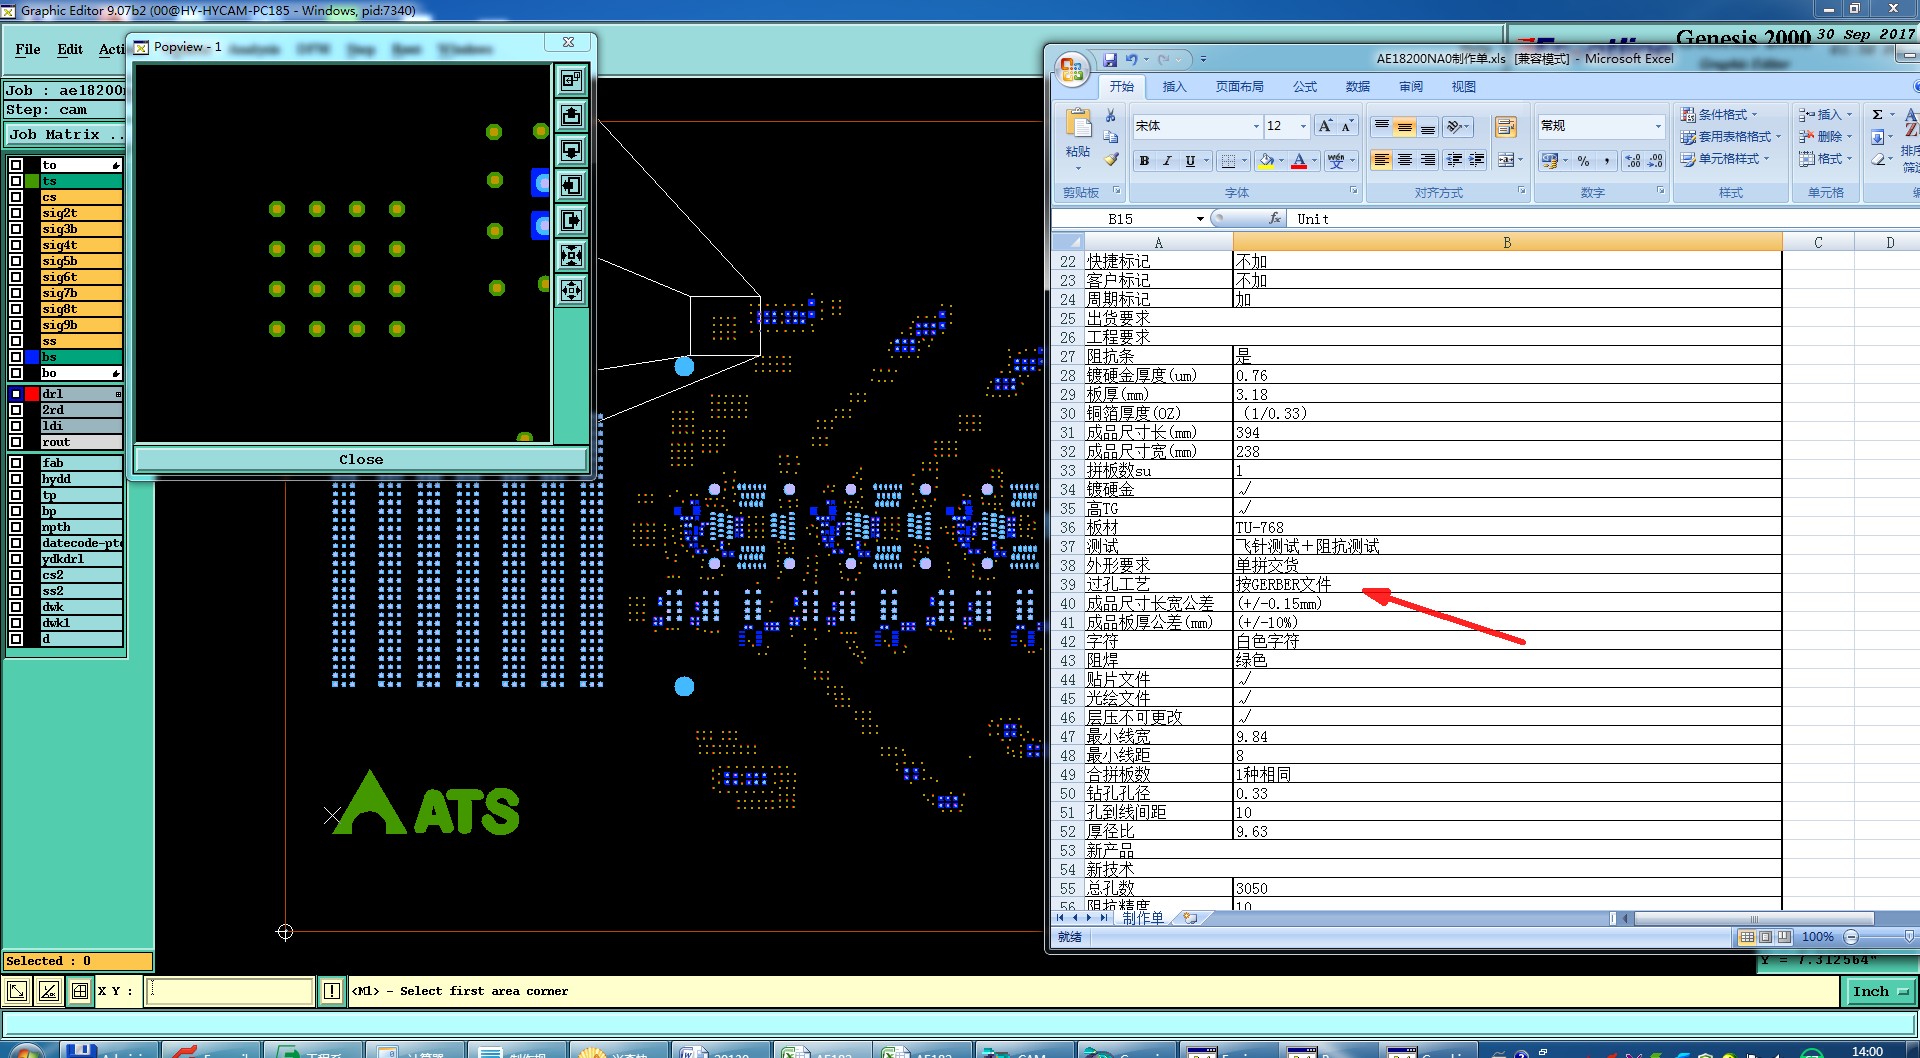The image size is (1920, 1058).
Task: Toggle visibility checkbox for layer fab
Action: coord(16,463)
